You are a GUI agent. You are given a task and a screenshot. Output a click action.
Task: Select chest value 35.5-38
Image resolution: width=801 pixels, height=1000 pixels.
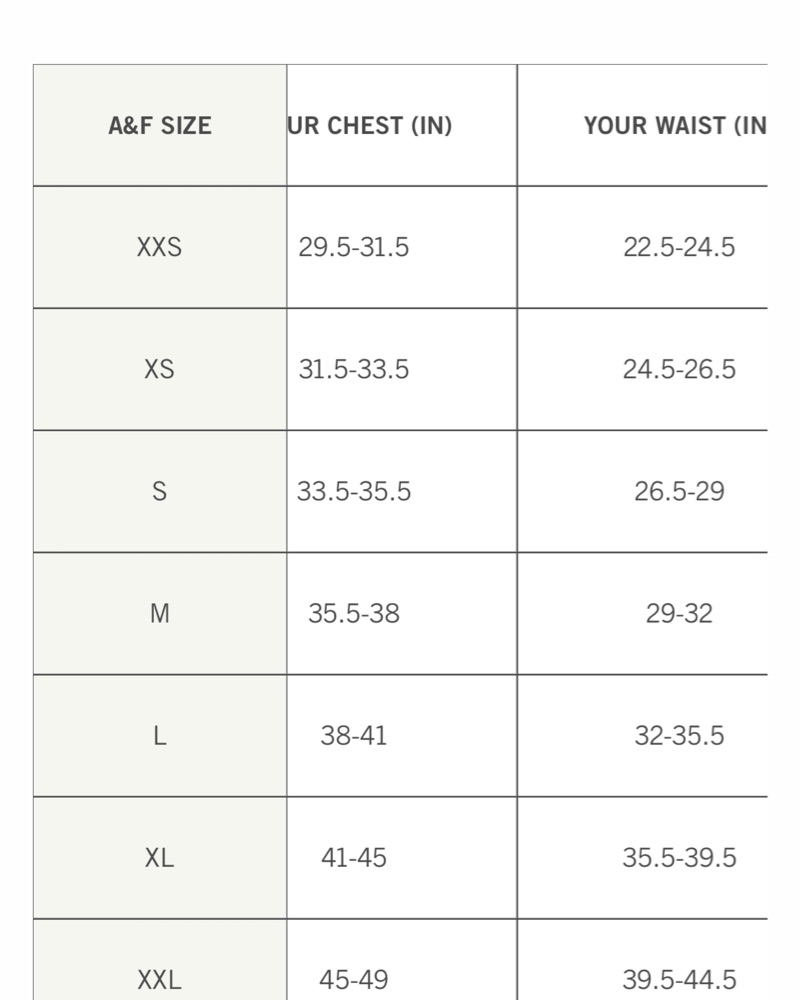point(354,614)
